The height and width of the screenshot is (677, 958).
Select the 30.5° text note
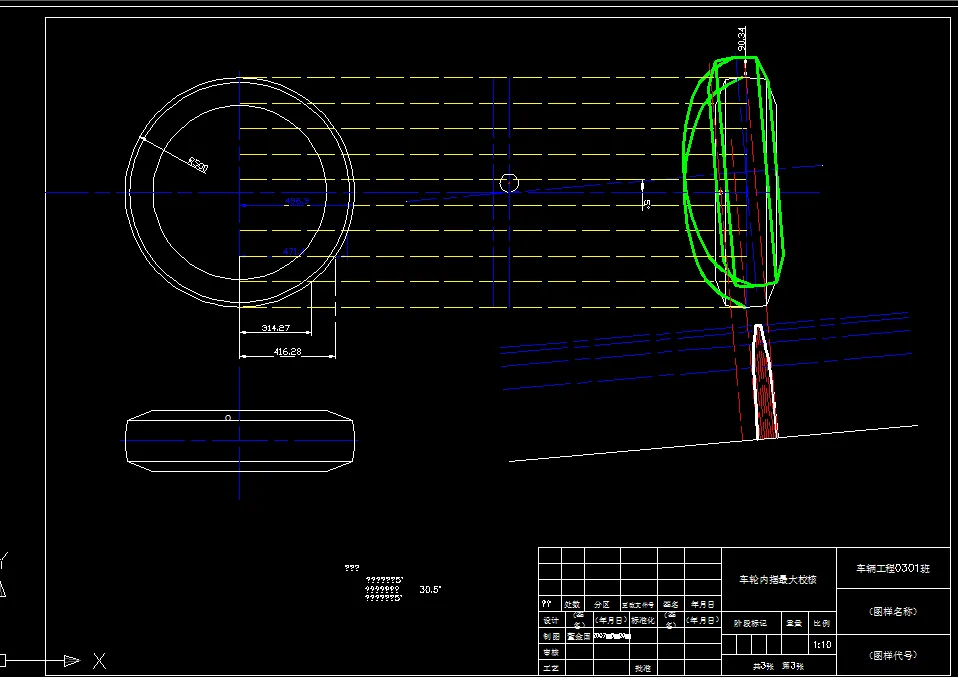(430, 590)
